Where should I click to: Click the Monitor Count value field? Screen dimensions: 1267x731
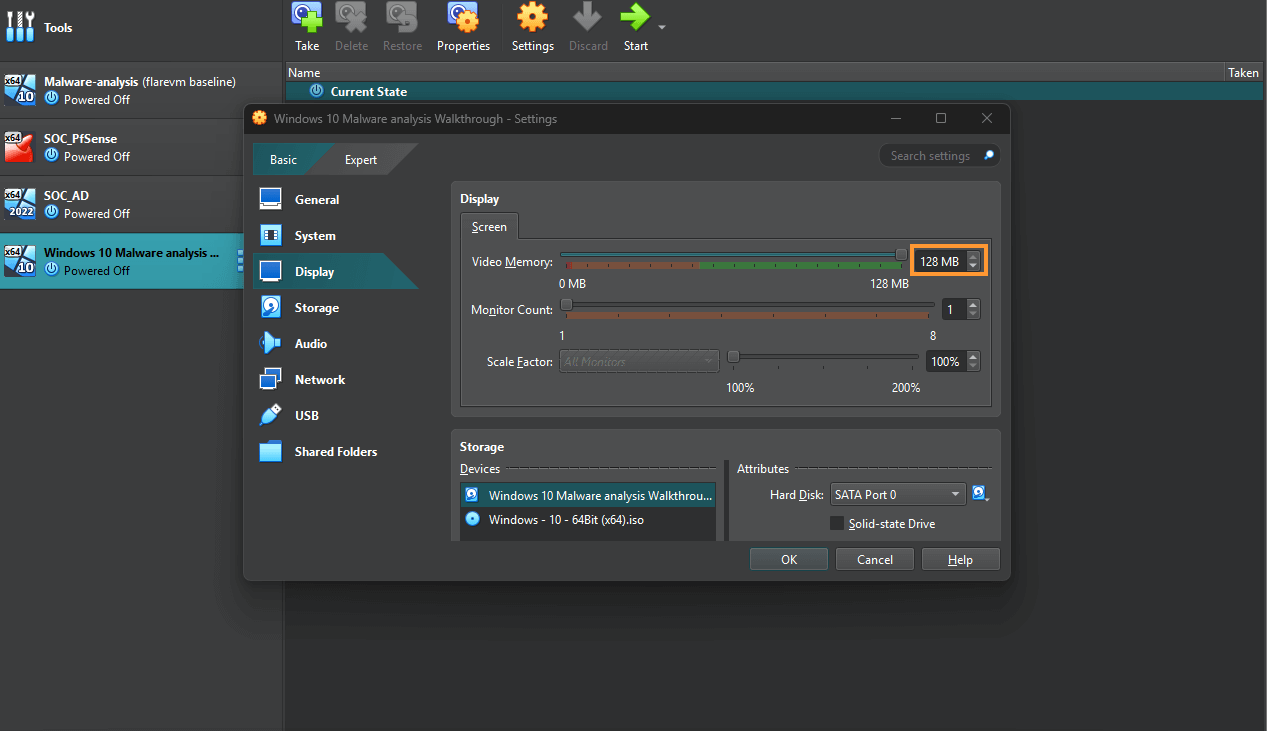(954, 310)
